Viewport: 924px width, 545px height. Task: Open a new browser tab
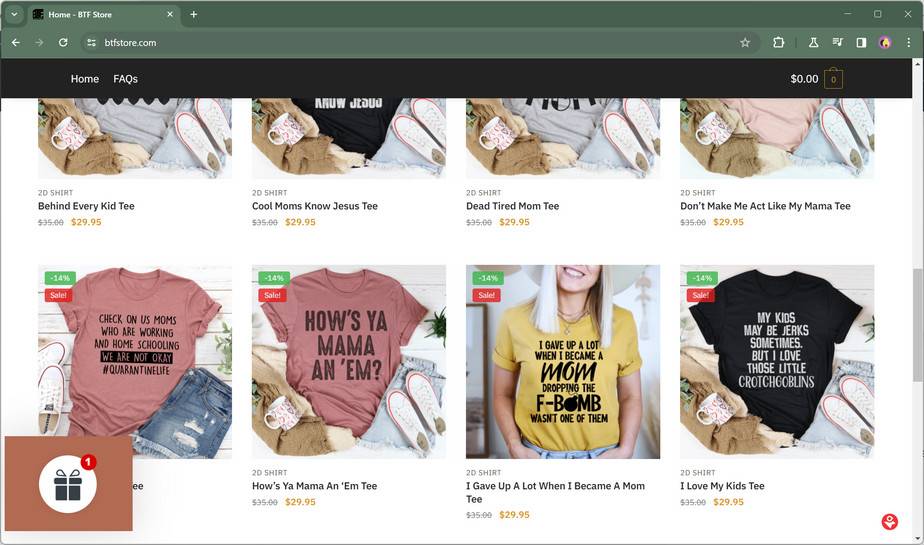pyautogui.click(x=193, y=14)
